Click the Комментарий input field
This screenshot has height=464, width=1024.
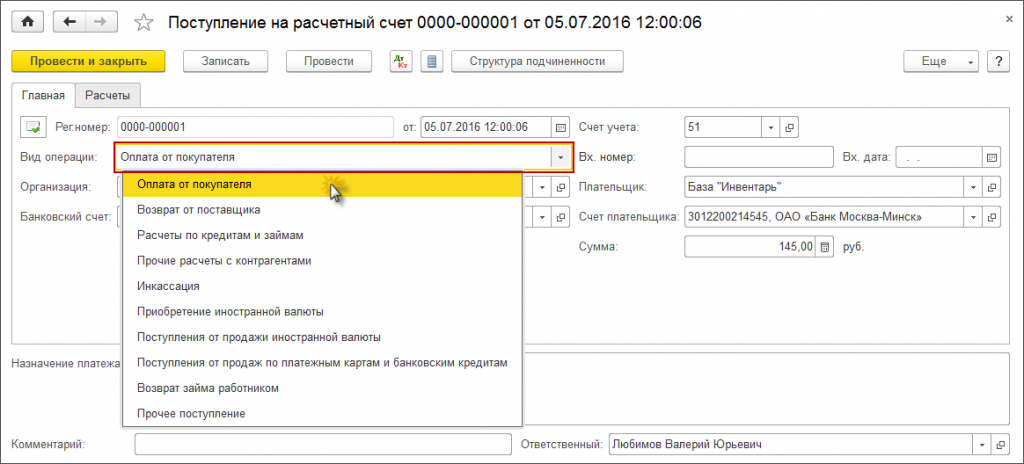(x=323, y=444)
